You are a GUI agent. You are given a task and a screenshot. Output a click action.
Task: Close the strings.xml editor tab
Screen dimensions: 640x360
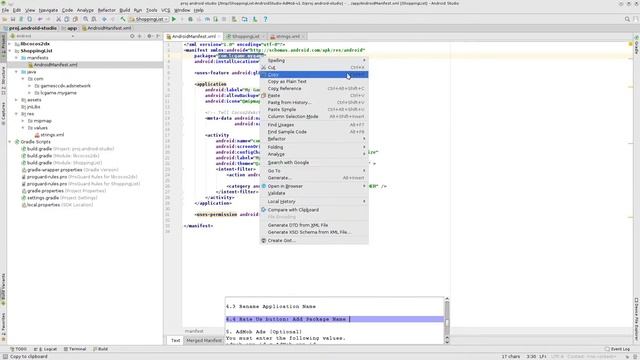[x=303, y=37]
